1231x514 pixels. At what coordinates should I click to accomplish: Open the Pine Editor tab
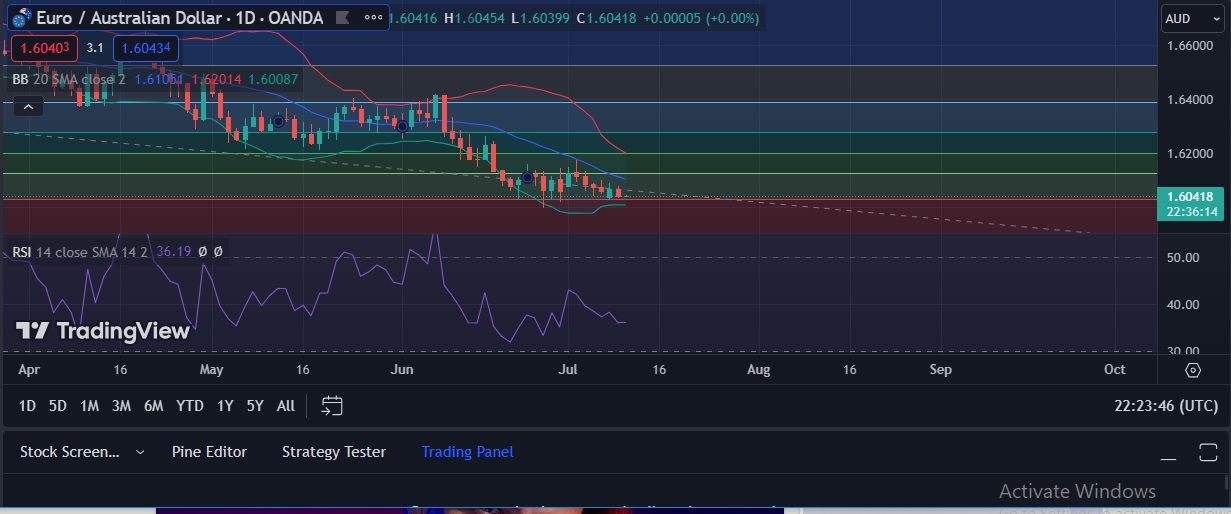click(x=209, y=452)
